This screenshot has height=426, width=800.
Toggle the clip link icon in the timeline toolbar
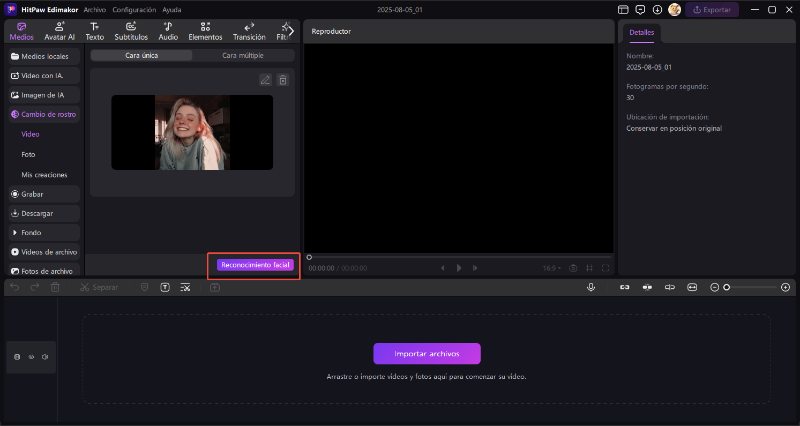coord(624,287)
